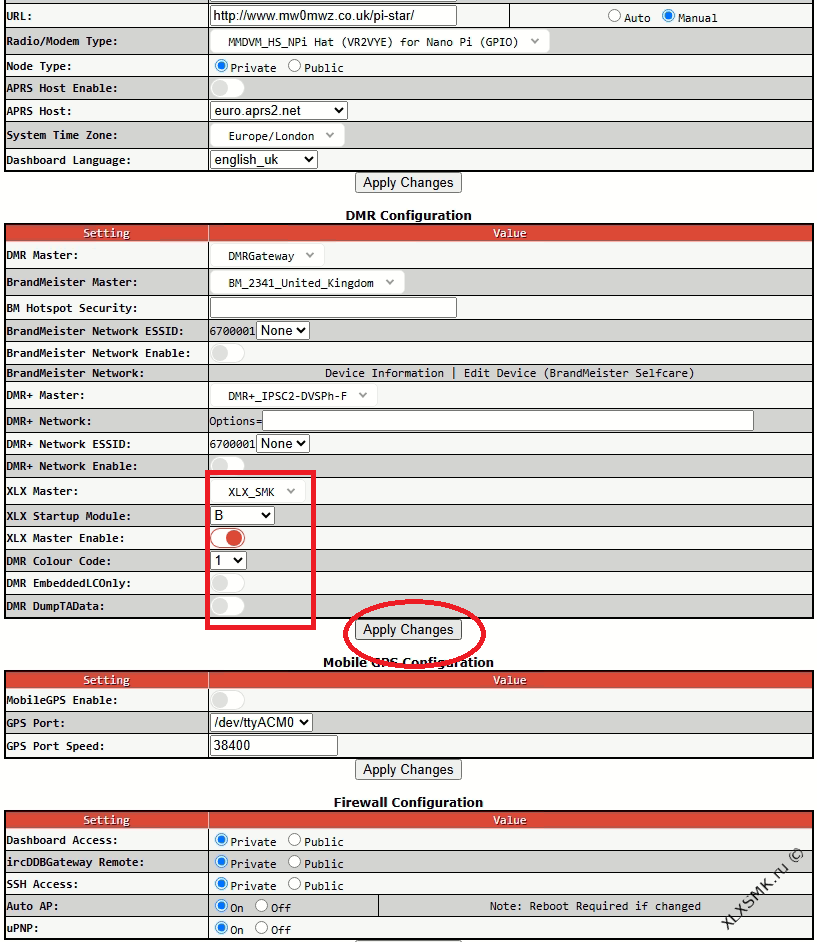Image resolution: width=817 pixels, height=942 pixels.
Task: Open APRS Host dropdown euro.aprs2.net
Action: (x=279, y=111)
